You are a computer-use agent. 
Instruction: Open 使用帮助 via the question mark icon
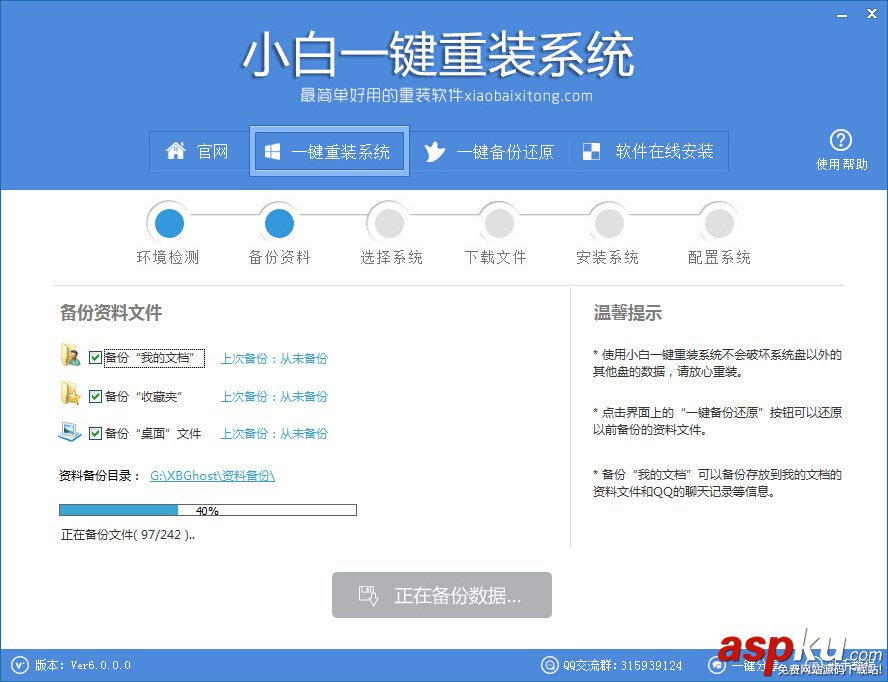[841, 141]
